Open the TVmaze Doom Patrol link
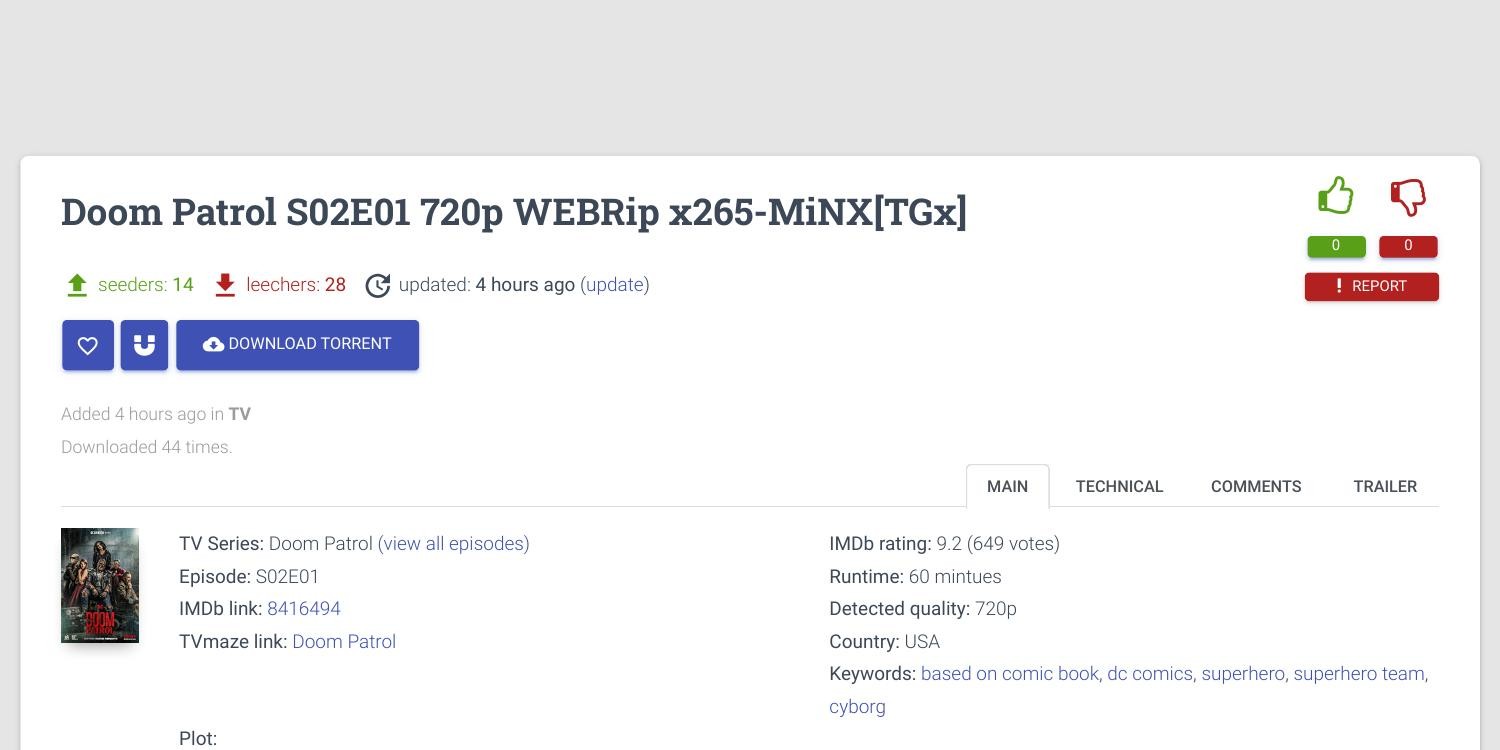Image resolution: width=1500 pixels, height=750 pixels. coord(344,642)
